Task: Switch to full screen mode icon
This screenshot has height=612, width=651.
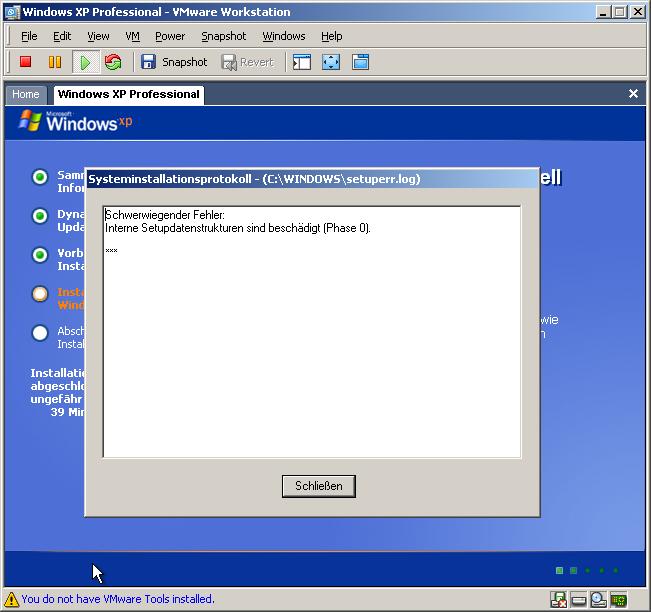Action: tap(331, 62)
